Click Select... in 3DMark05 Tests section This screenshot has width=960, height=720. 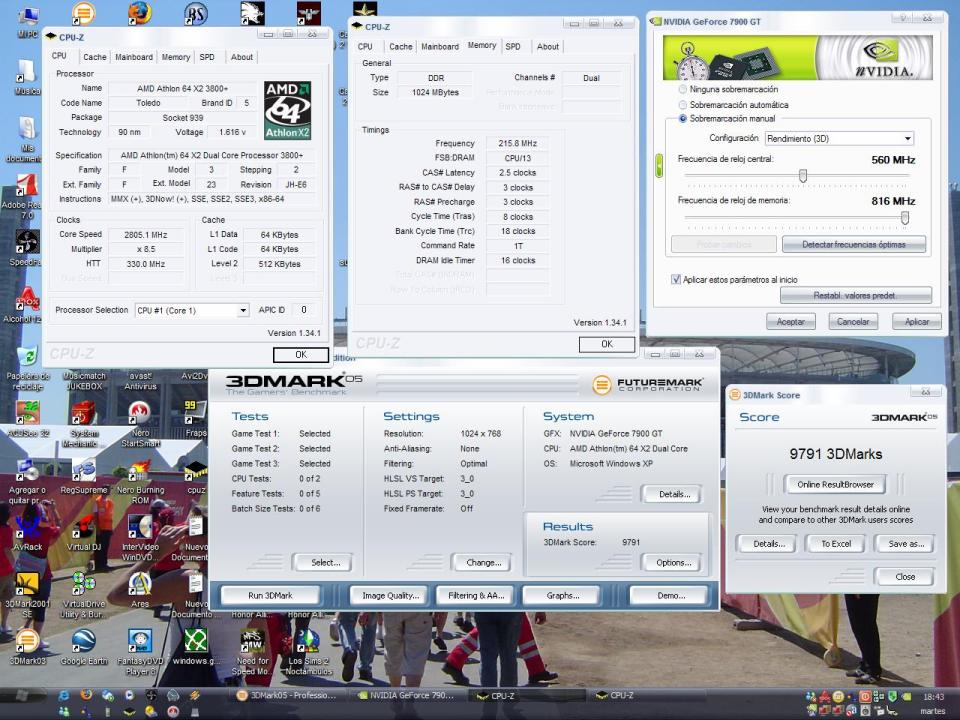(x=325, y=562)
